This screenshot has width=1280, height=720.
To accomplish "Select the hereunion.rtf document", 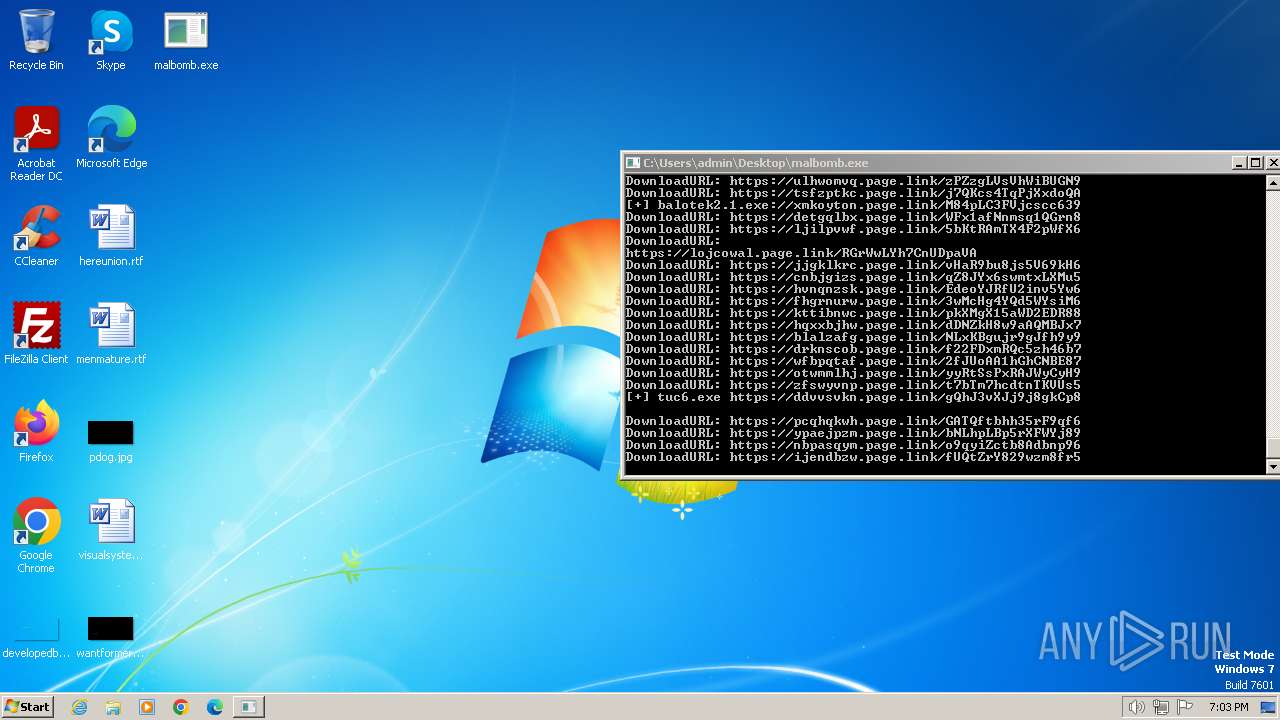I will (111, 236).
